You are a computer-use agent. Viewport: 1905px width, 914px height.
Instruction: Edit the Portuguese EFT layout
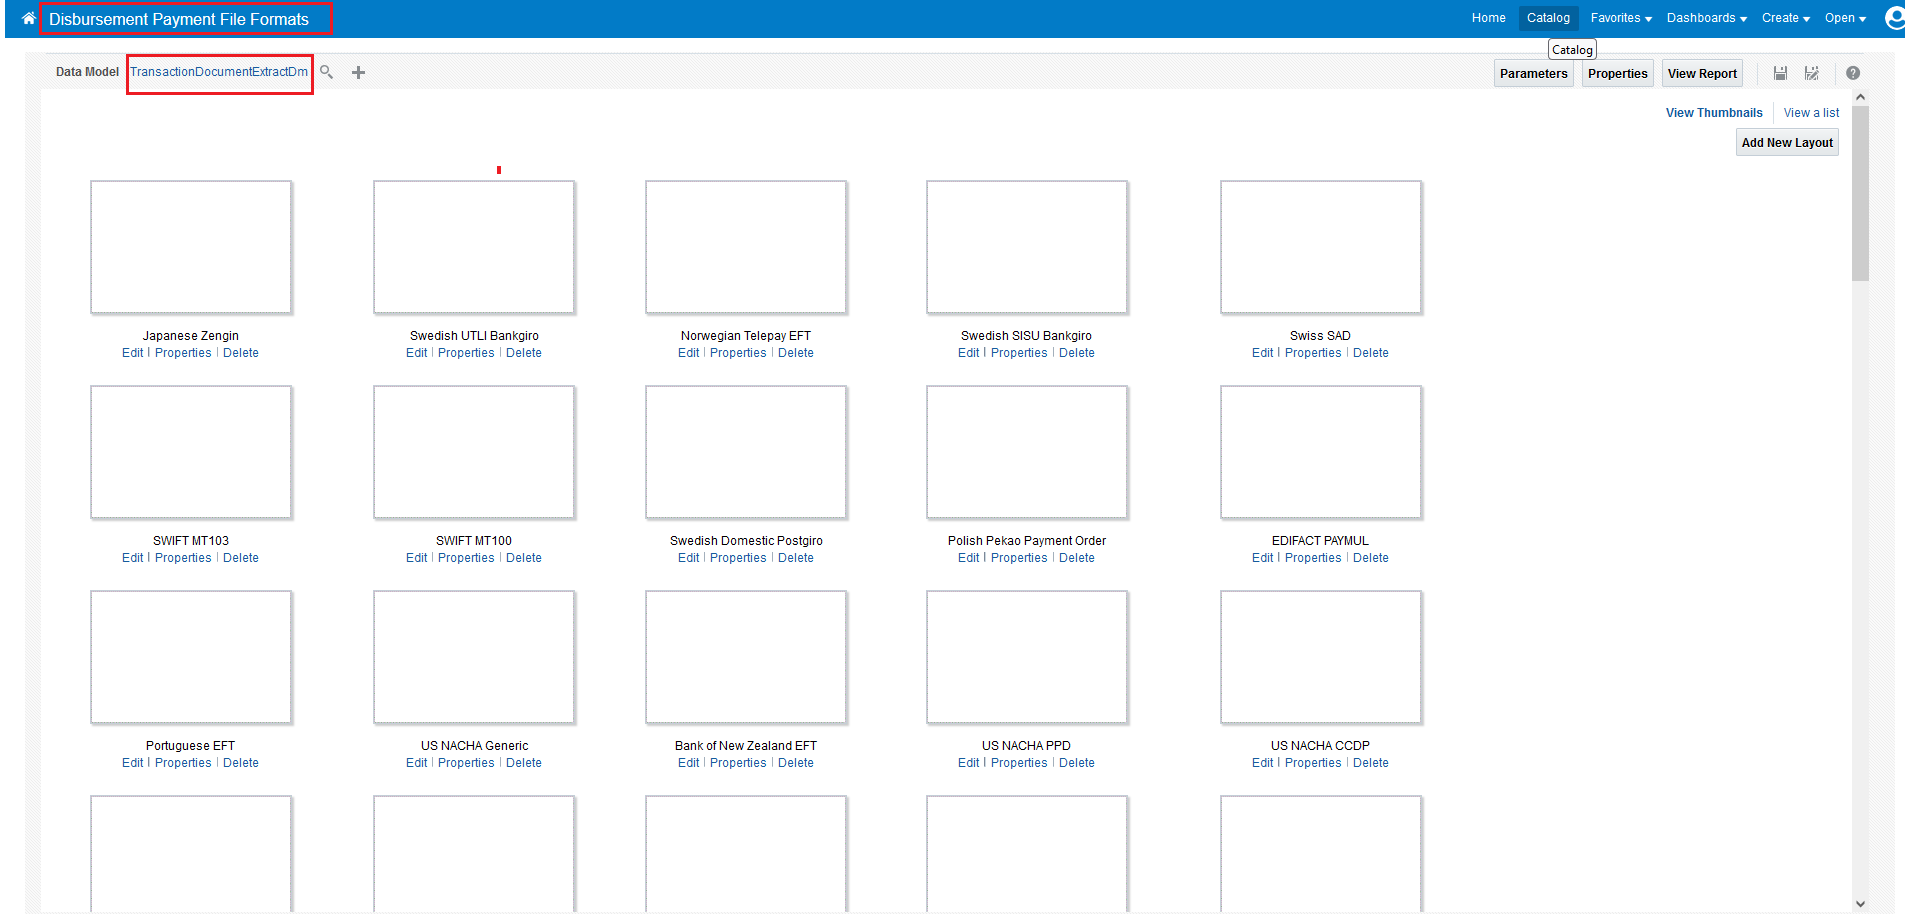[132, 763]
